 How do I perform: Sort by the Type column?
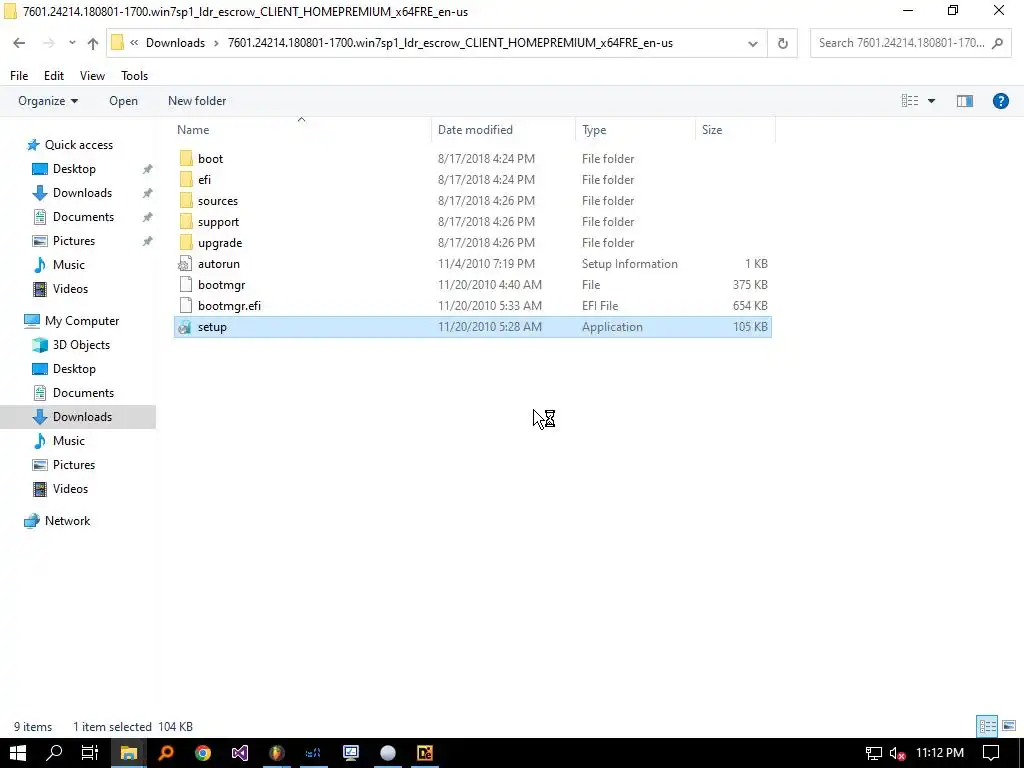pyautogui.click(x=635, y=129)
